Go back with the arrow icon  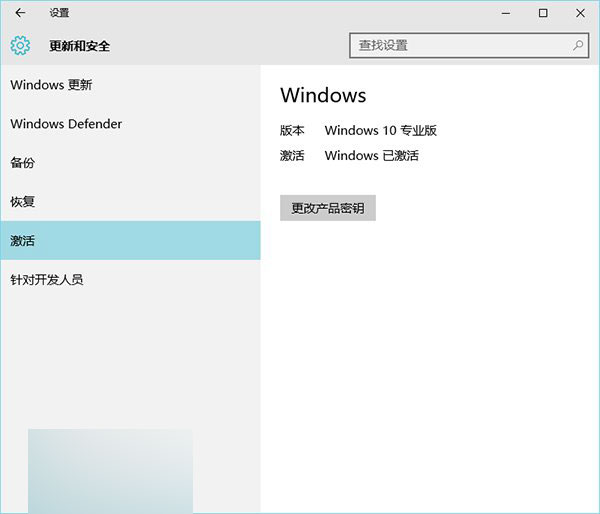(20, 13)
